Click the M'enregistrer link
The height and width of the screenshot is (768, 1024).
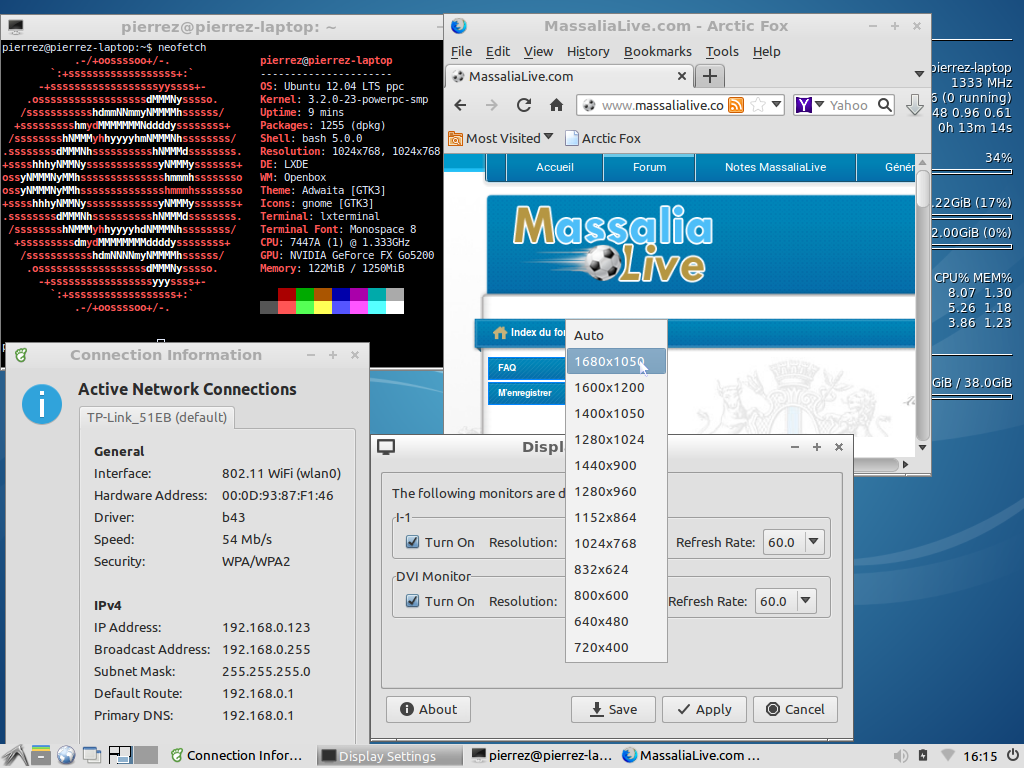[526, 393]
